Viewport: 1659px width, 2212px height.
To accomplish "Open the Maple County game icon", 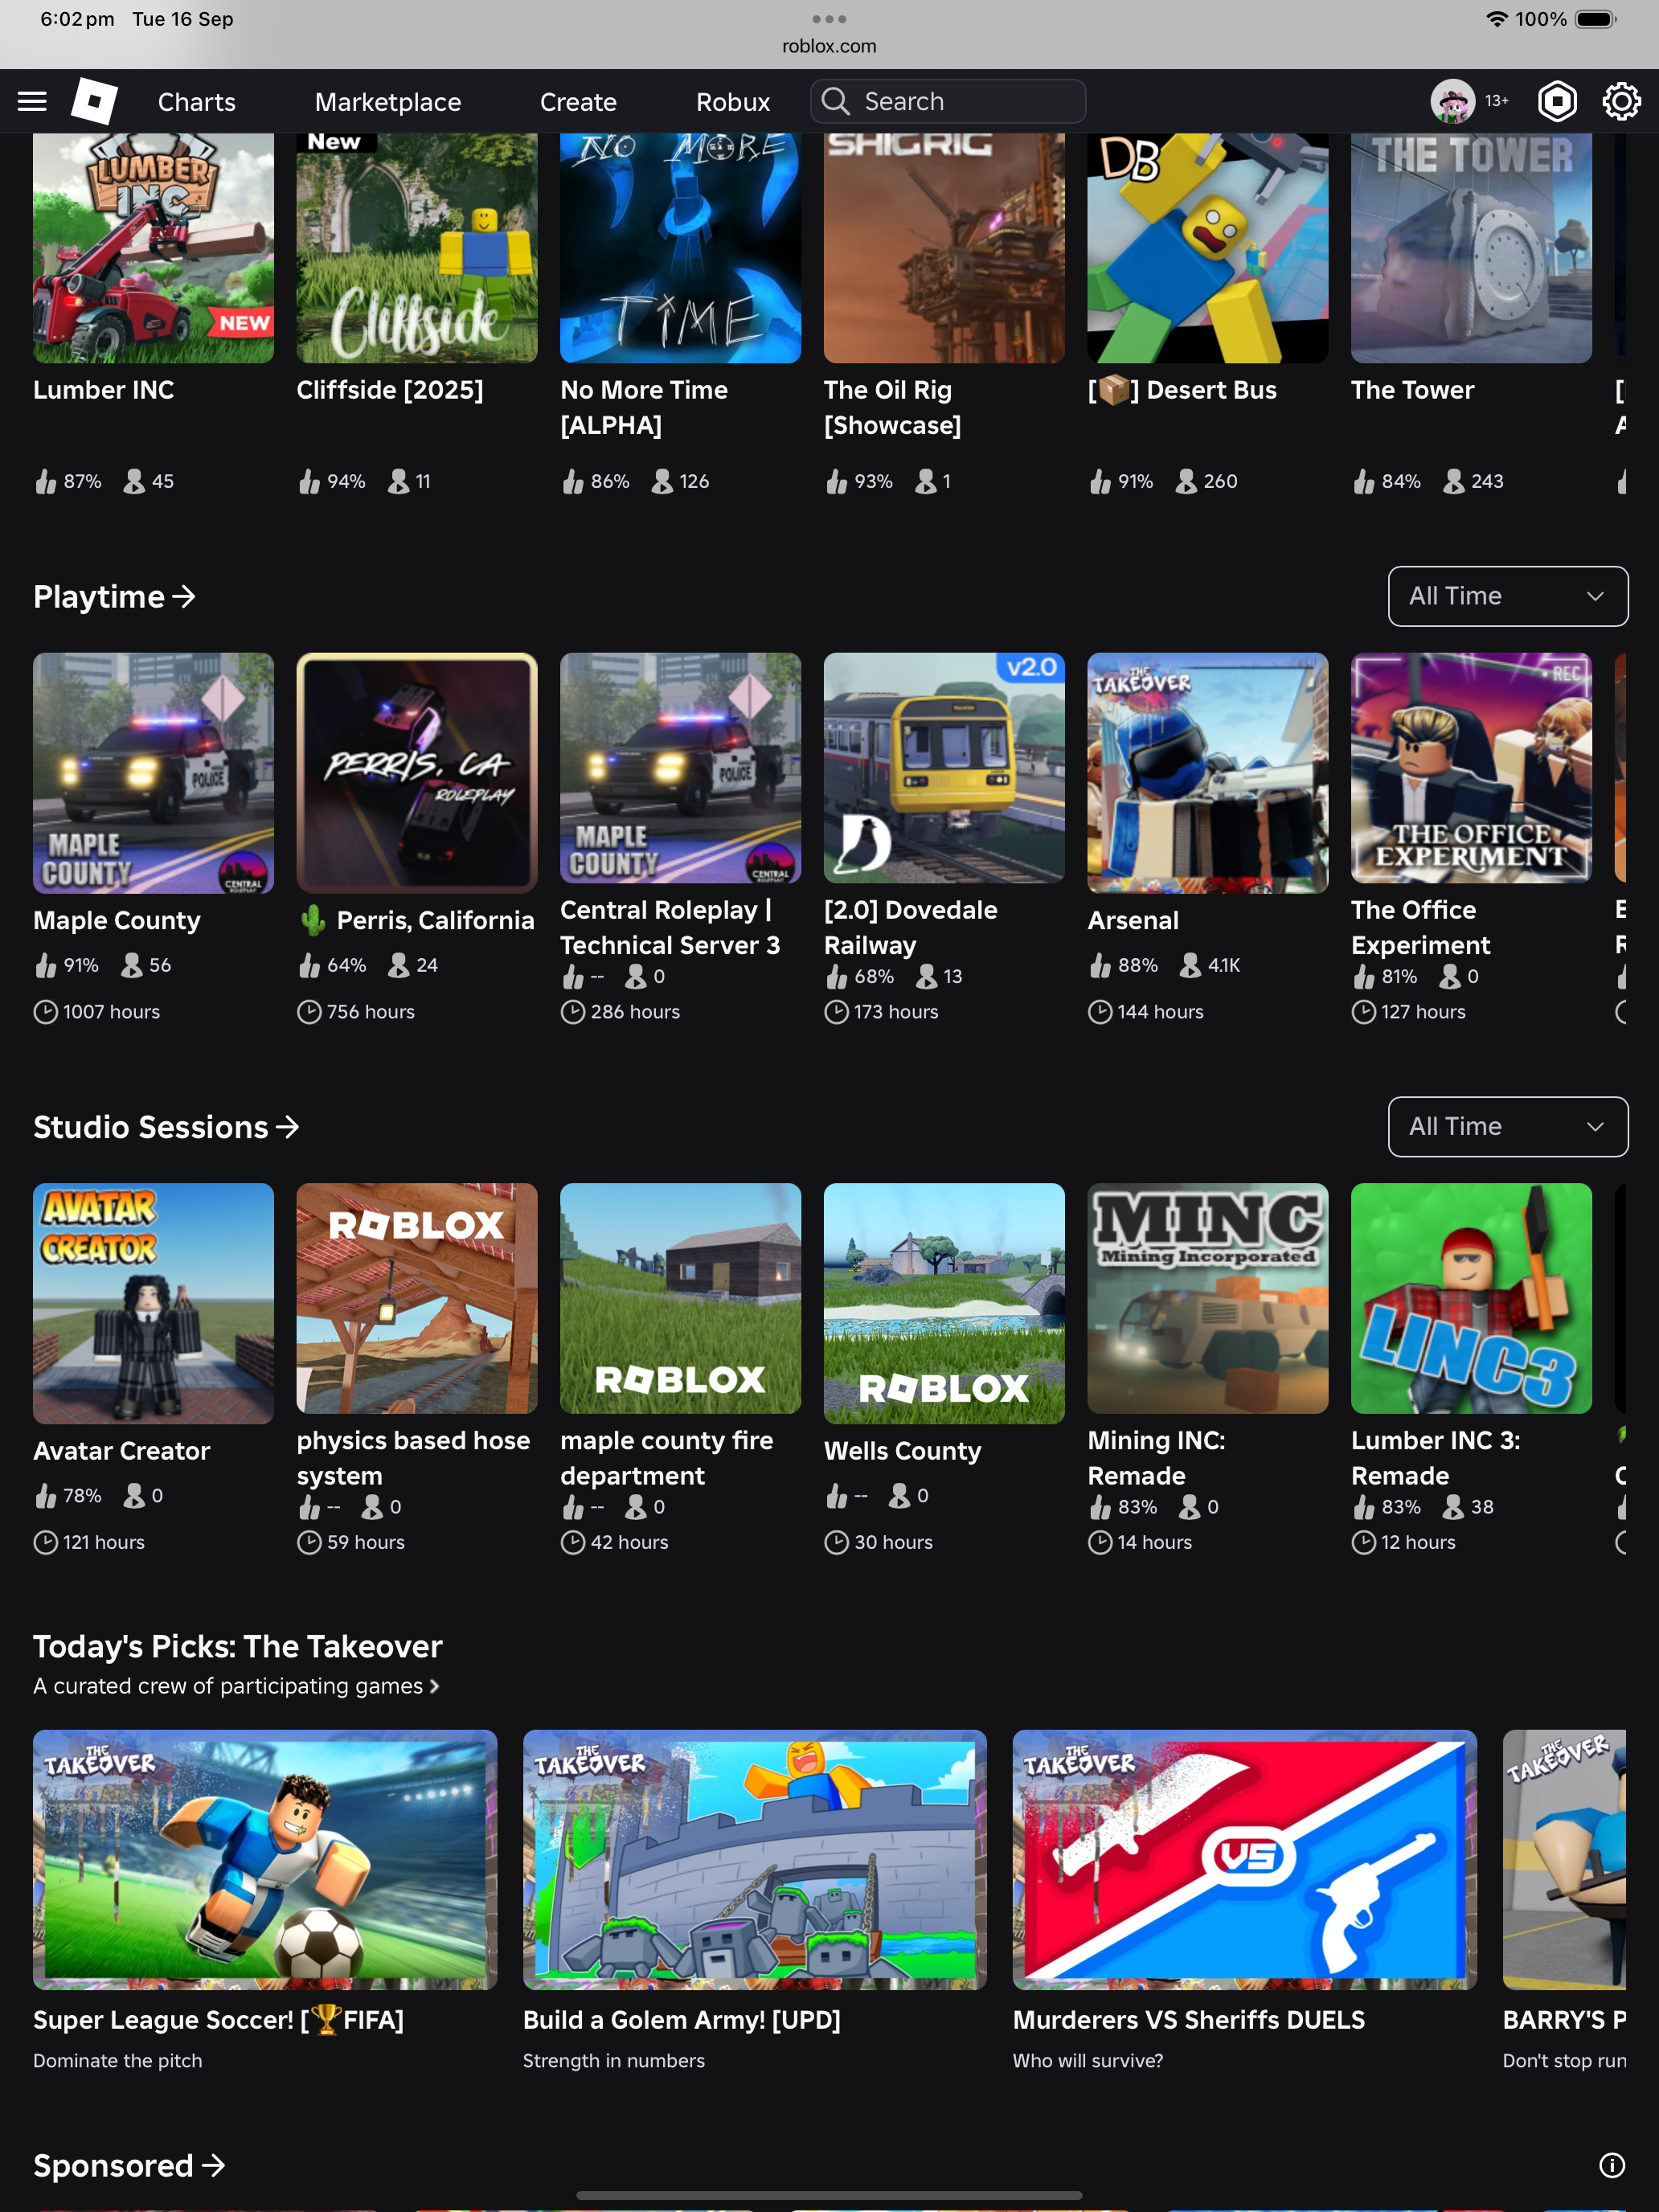I will point(153,773).
